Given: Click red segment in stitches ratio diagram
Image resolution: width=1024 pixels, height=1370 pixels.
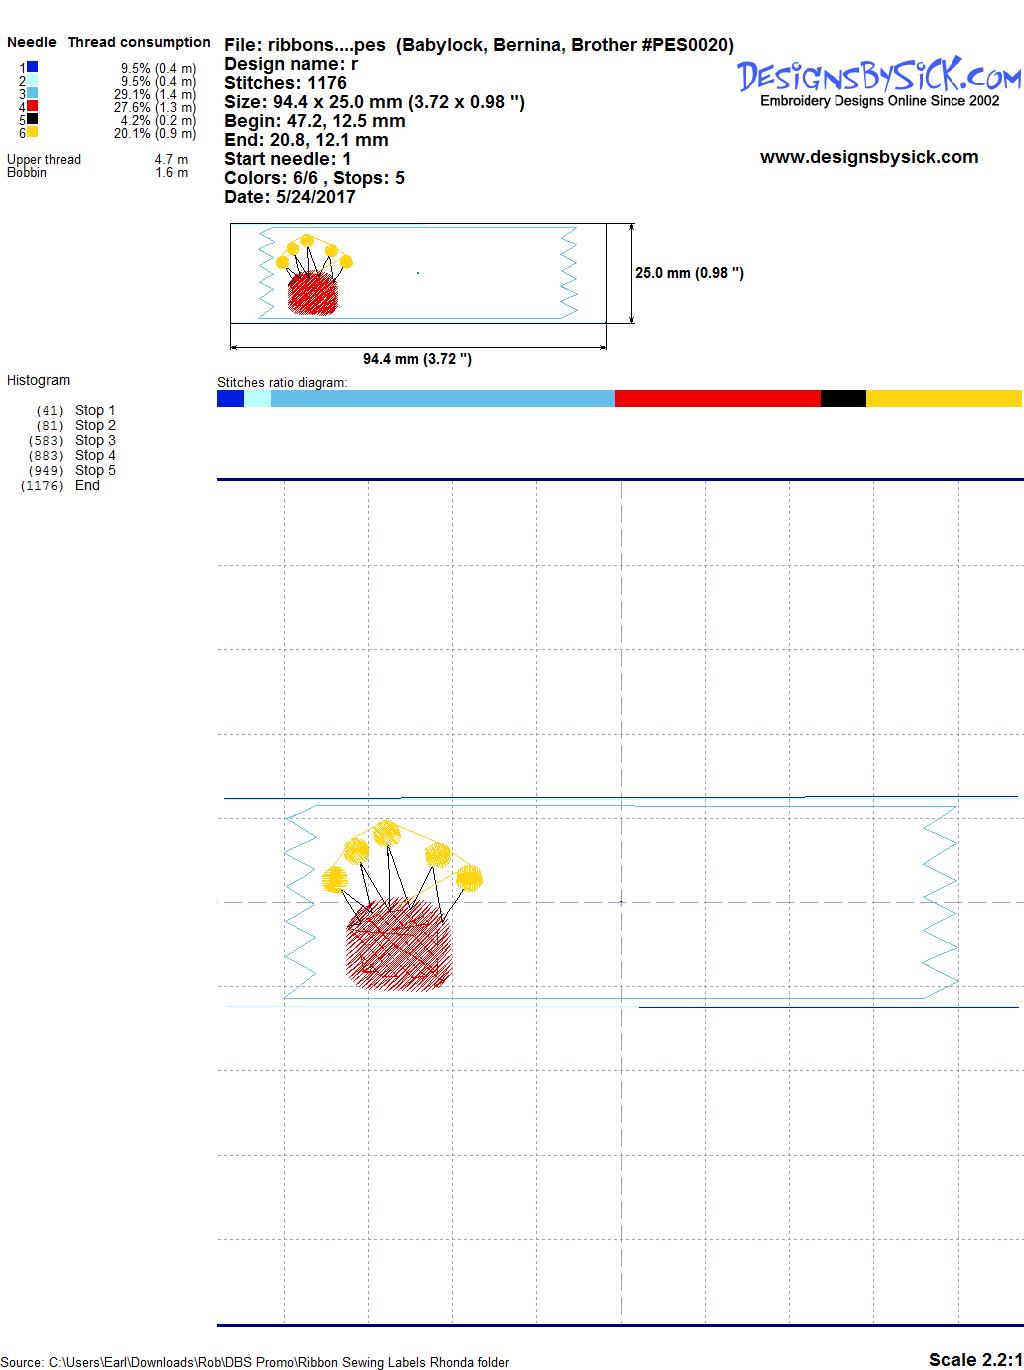Looking at the screenshot, I should coord(717,399).
